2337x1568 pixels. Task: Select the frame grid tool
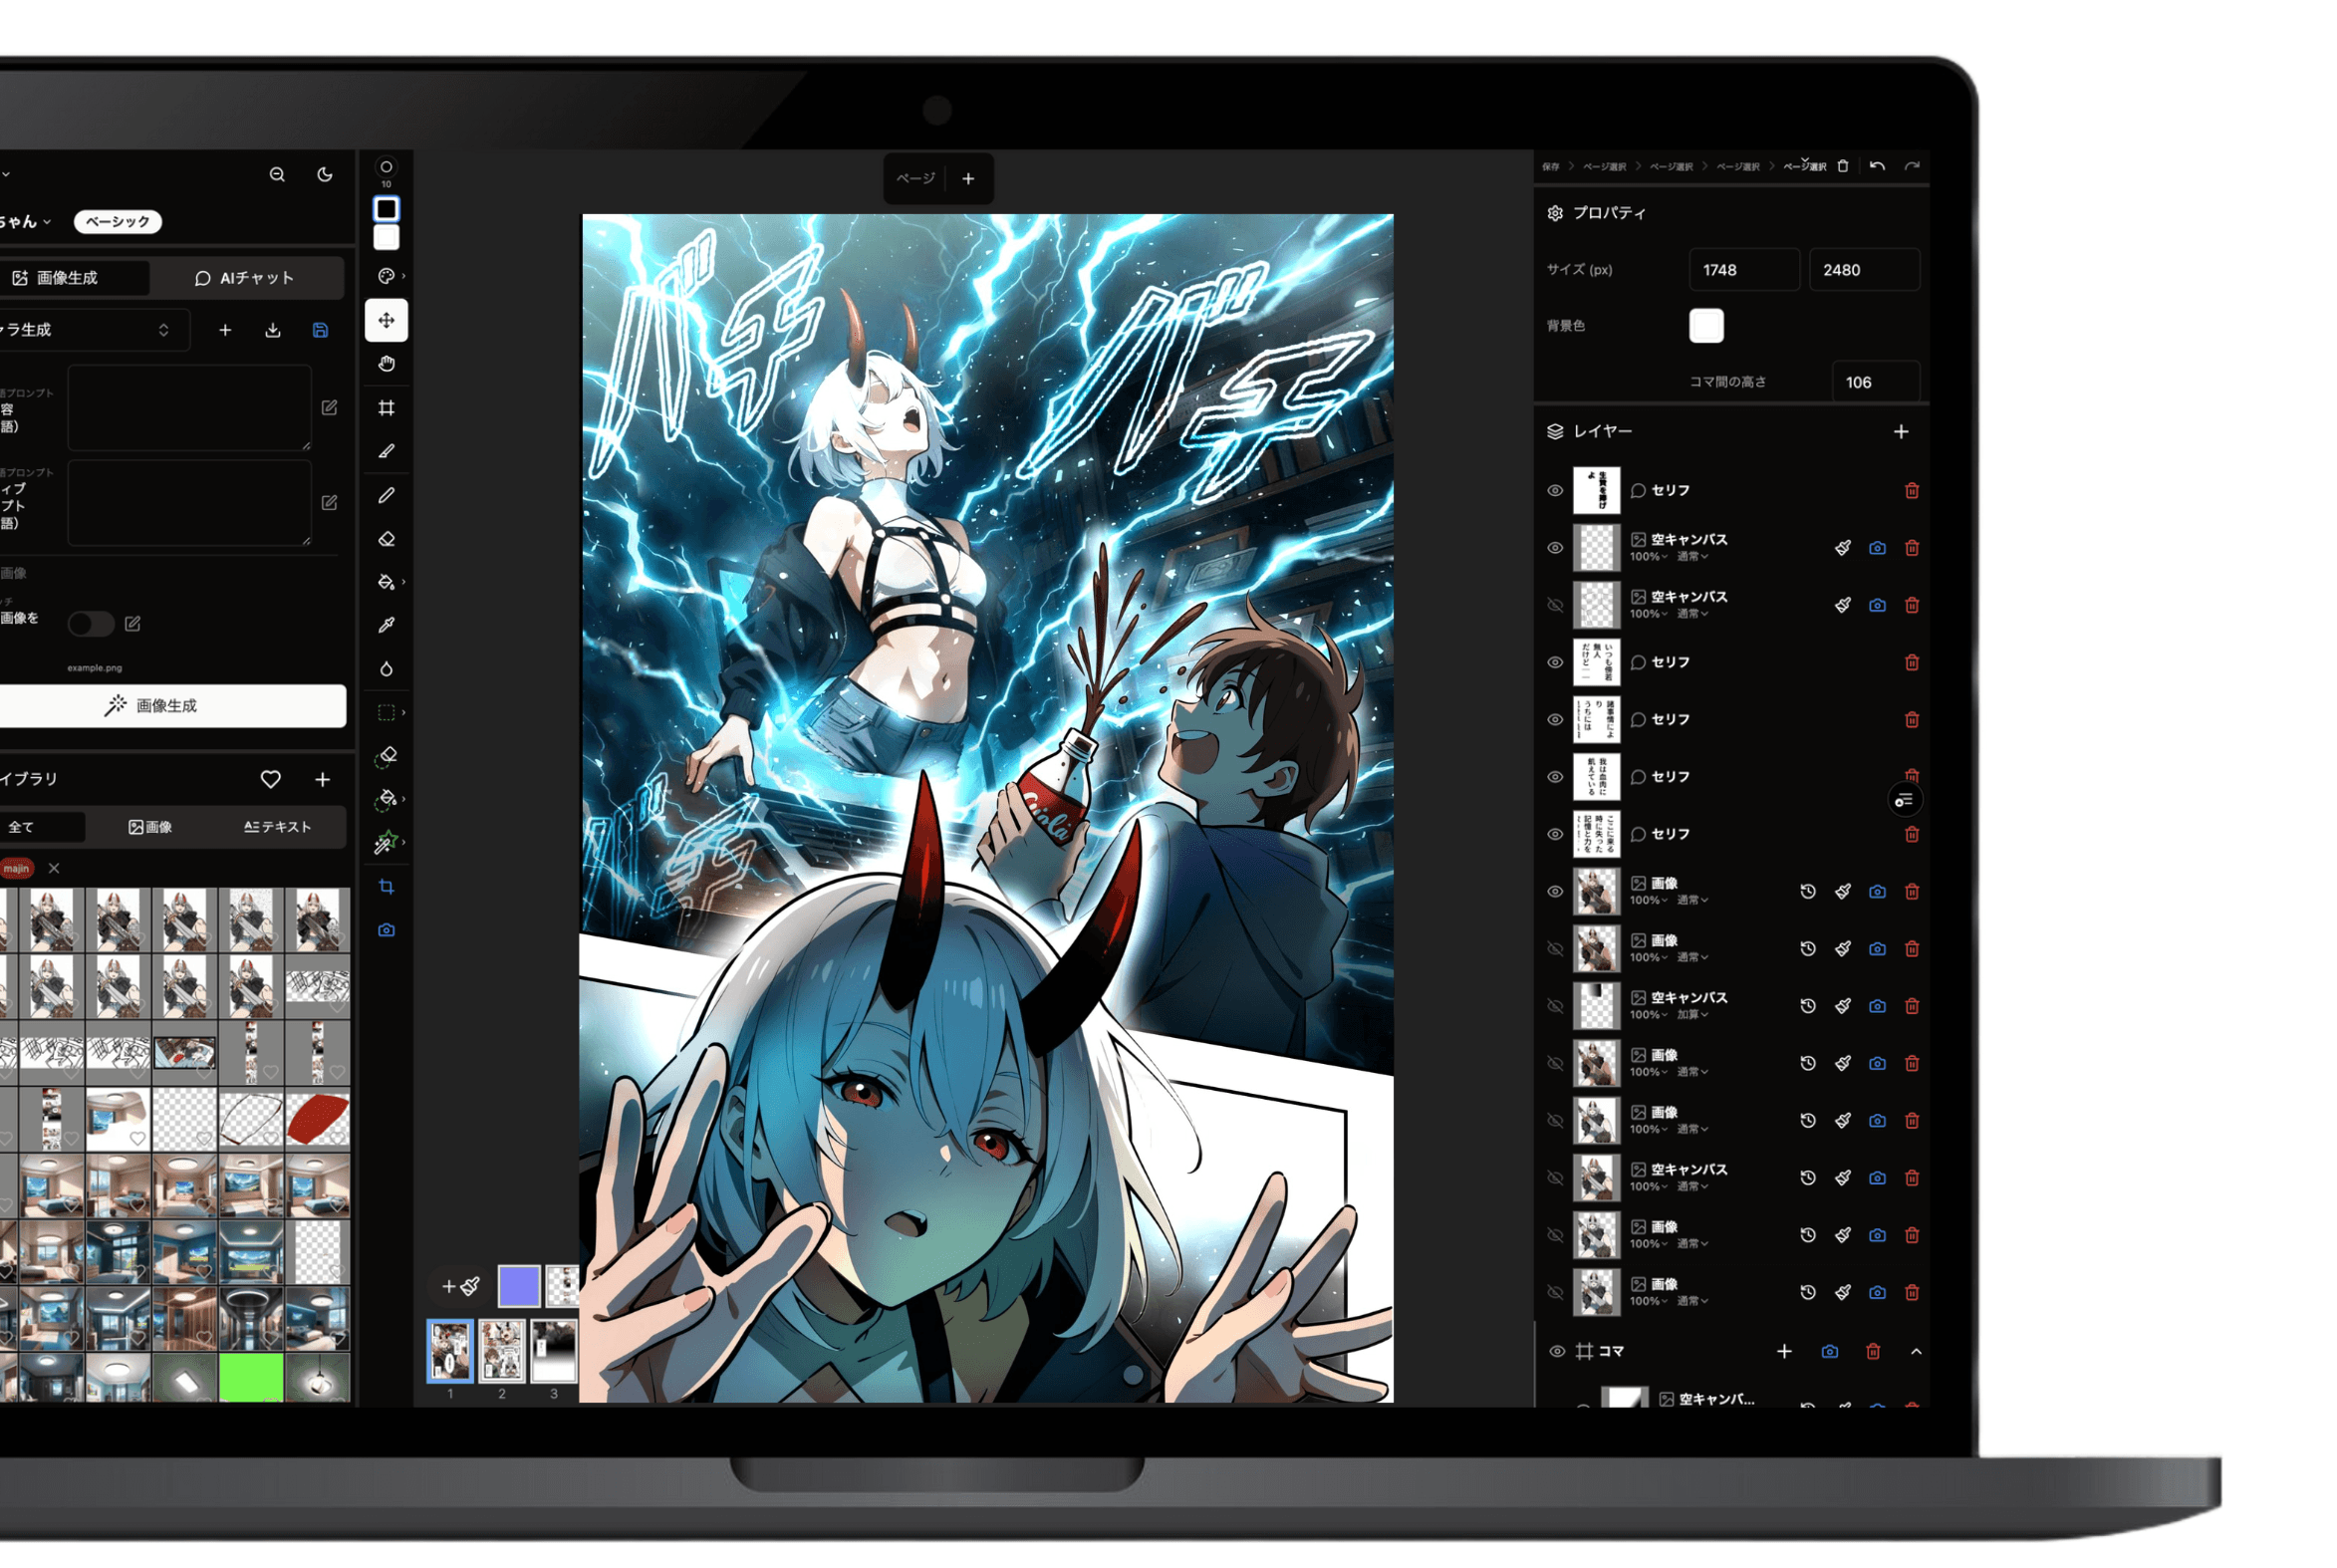(386, 408)
